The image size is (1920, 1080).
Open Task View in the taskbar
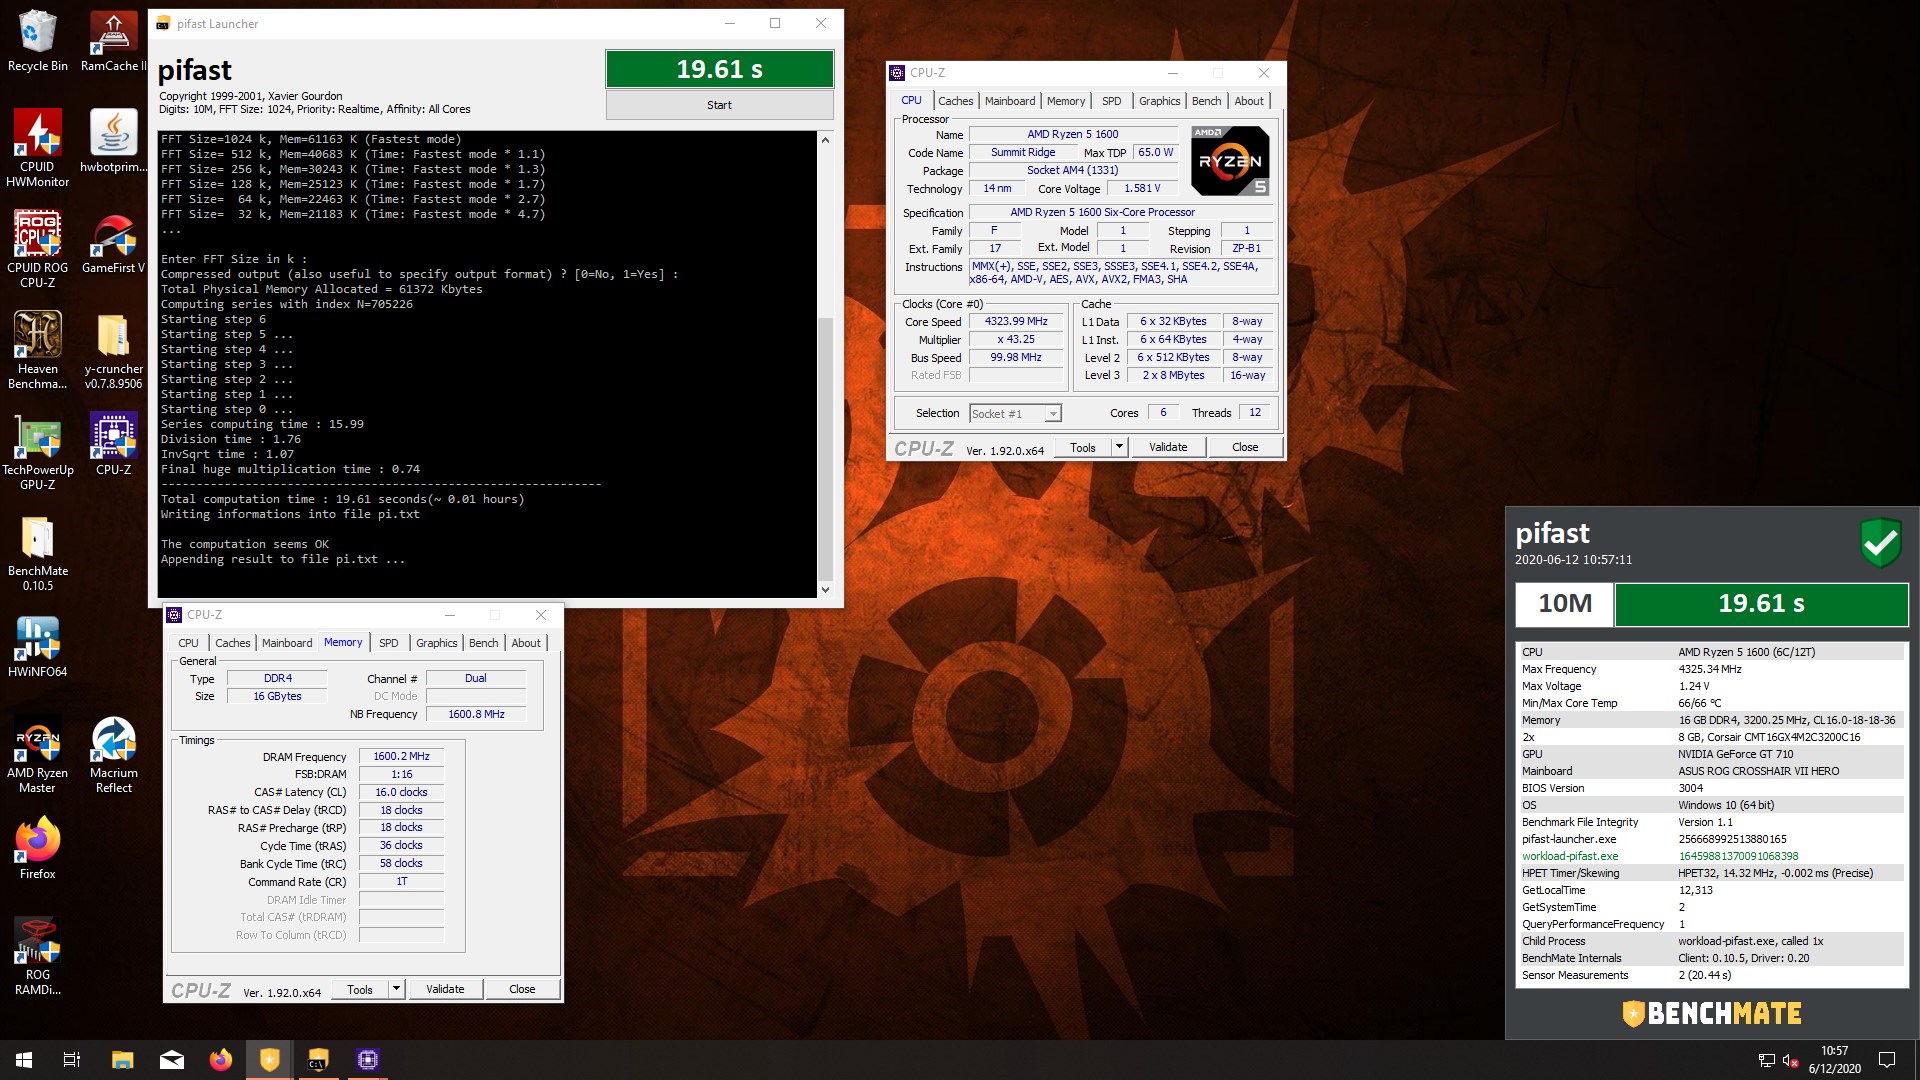(72, 1060)
